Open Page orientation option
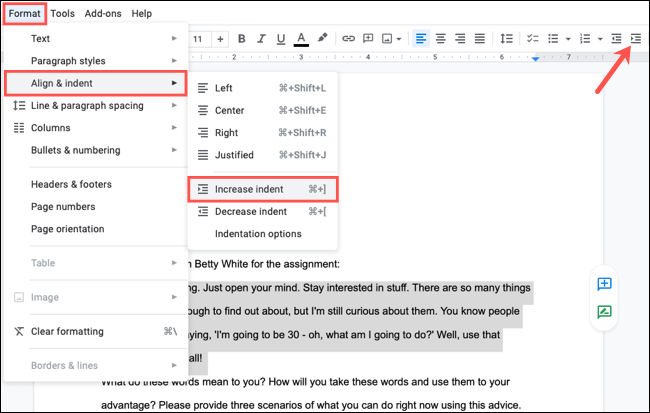Viewport: 650px width, 413px height. 95,229
